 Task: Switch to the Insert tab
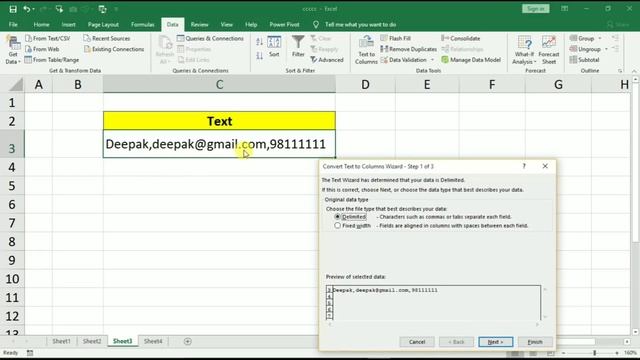tap(68, 24)
